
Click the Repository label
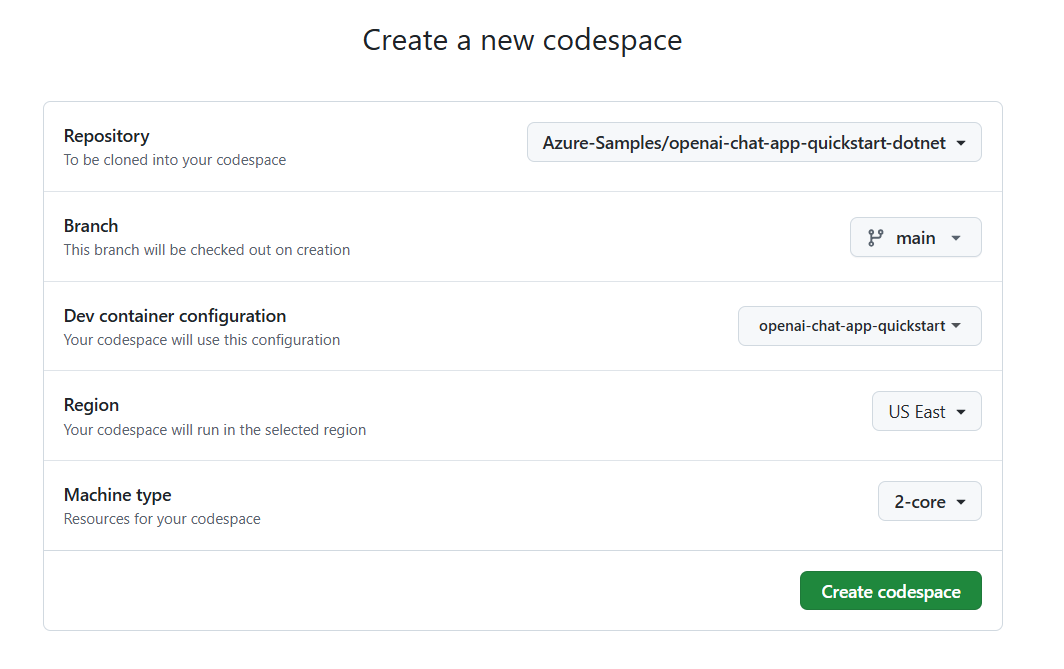pyautogui.click(x=106, y=136)
